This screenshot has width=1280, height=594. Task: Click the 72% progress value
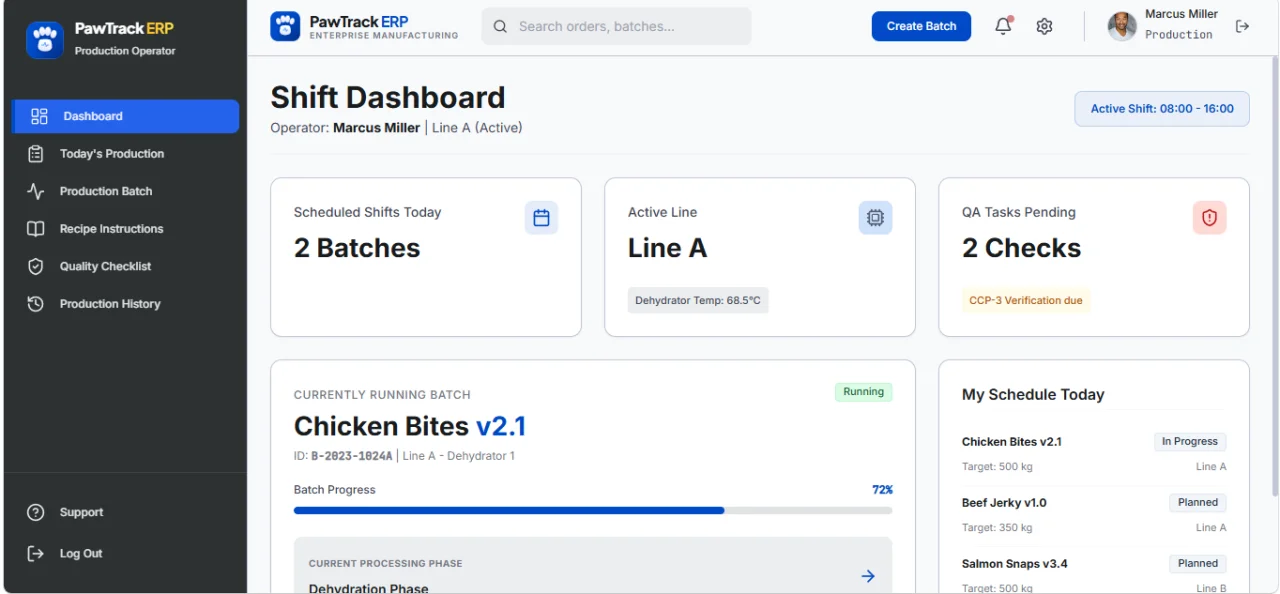pyautogui.click(x=882, y=490)
